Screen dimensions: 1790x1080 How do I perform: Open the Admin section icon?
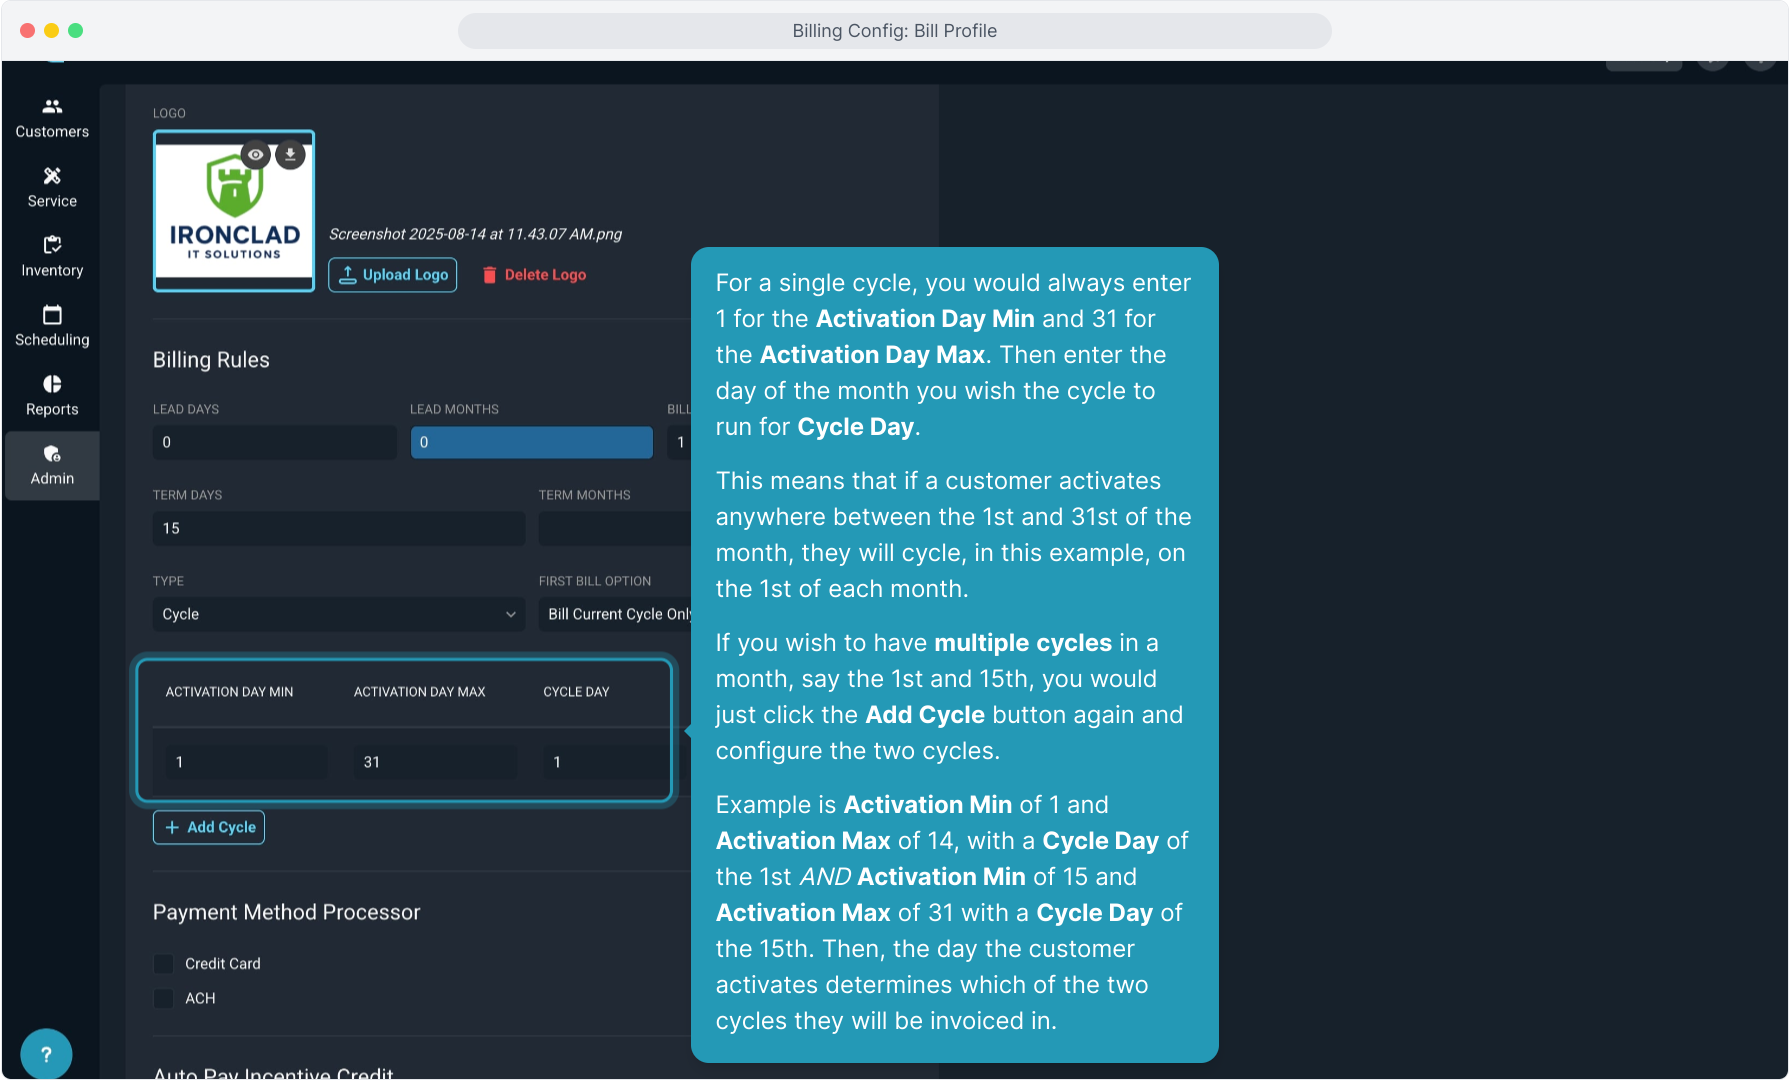point(52,454)
